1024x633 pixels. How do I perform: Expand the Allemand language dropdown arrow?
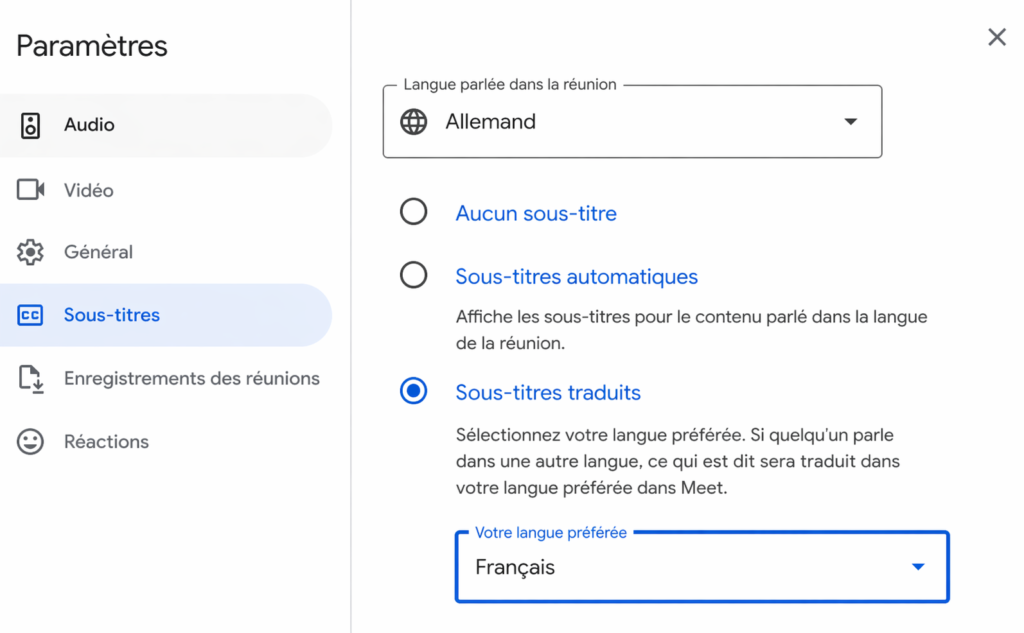coord(851,122)
